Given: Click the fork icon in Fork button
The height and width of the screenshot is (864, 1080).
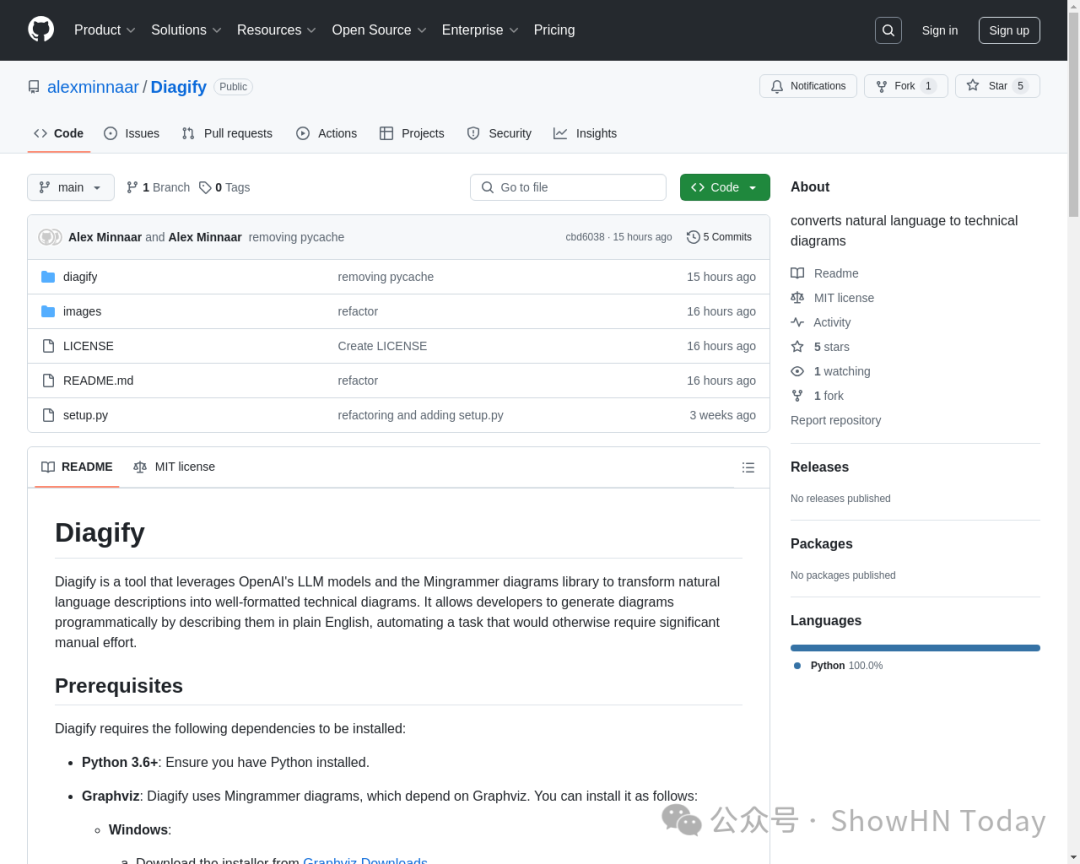Looking at the screenshot, I should pos(881,86).
